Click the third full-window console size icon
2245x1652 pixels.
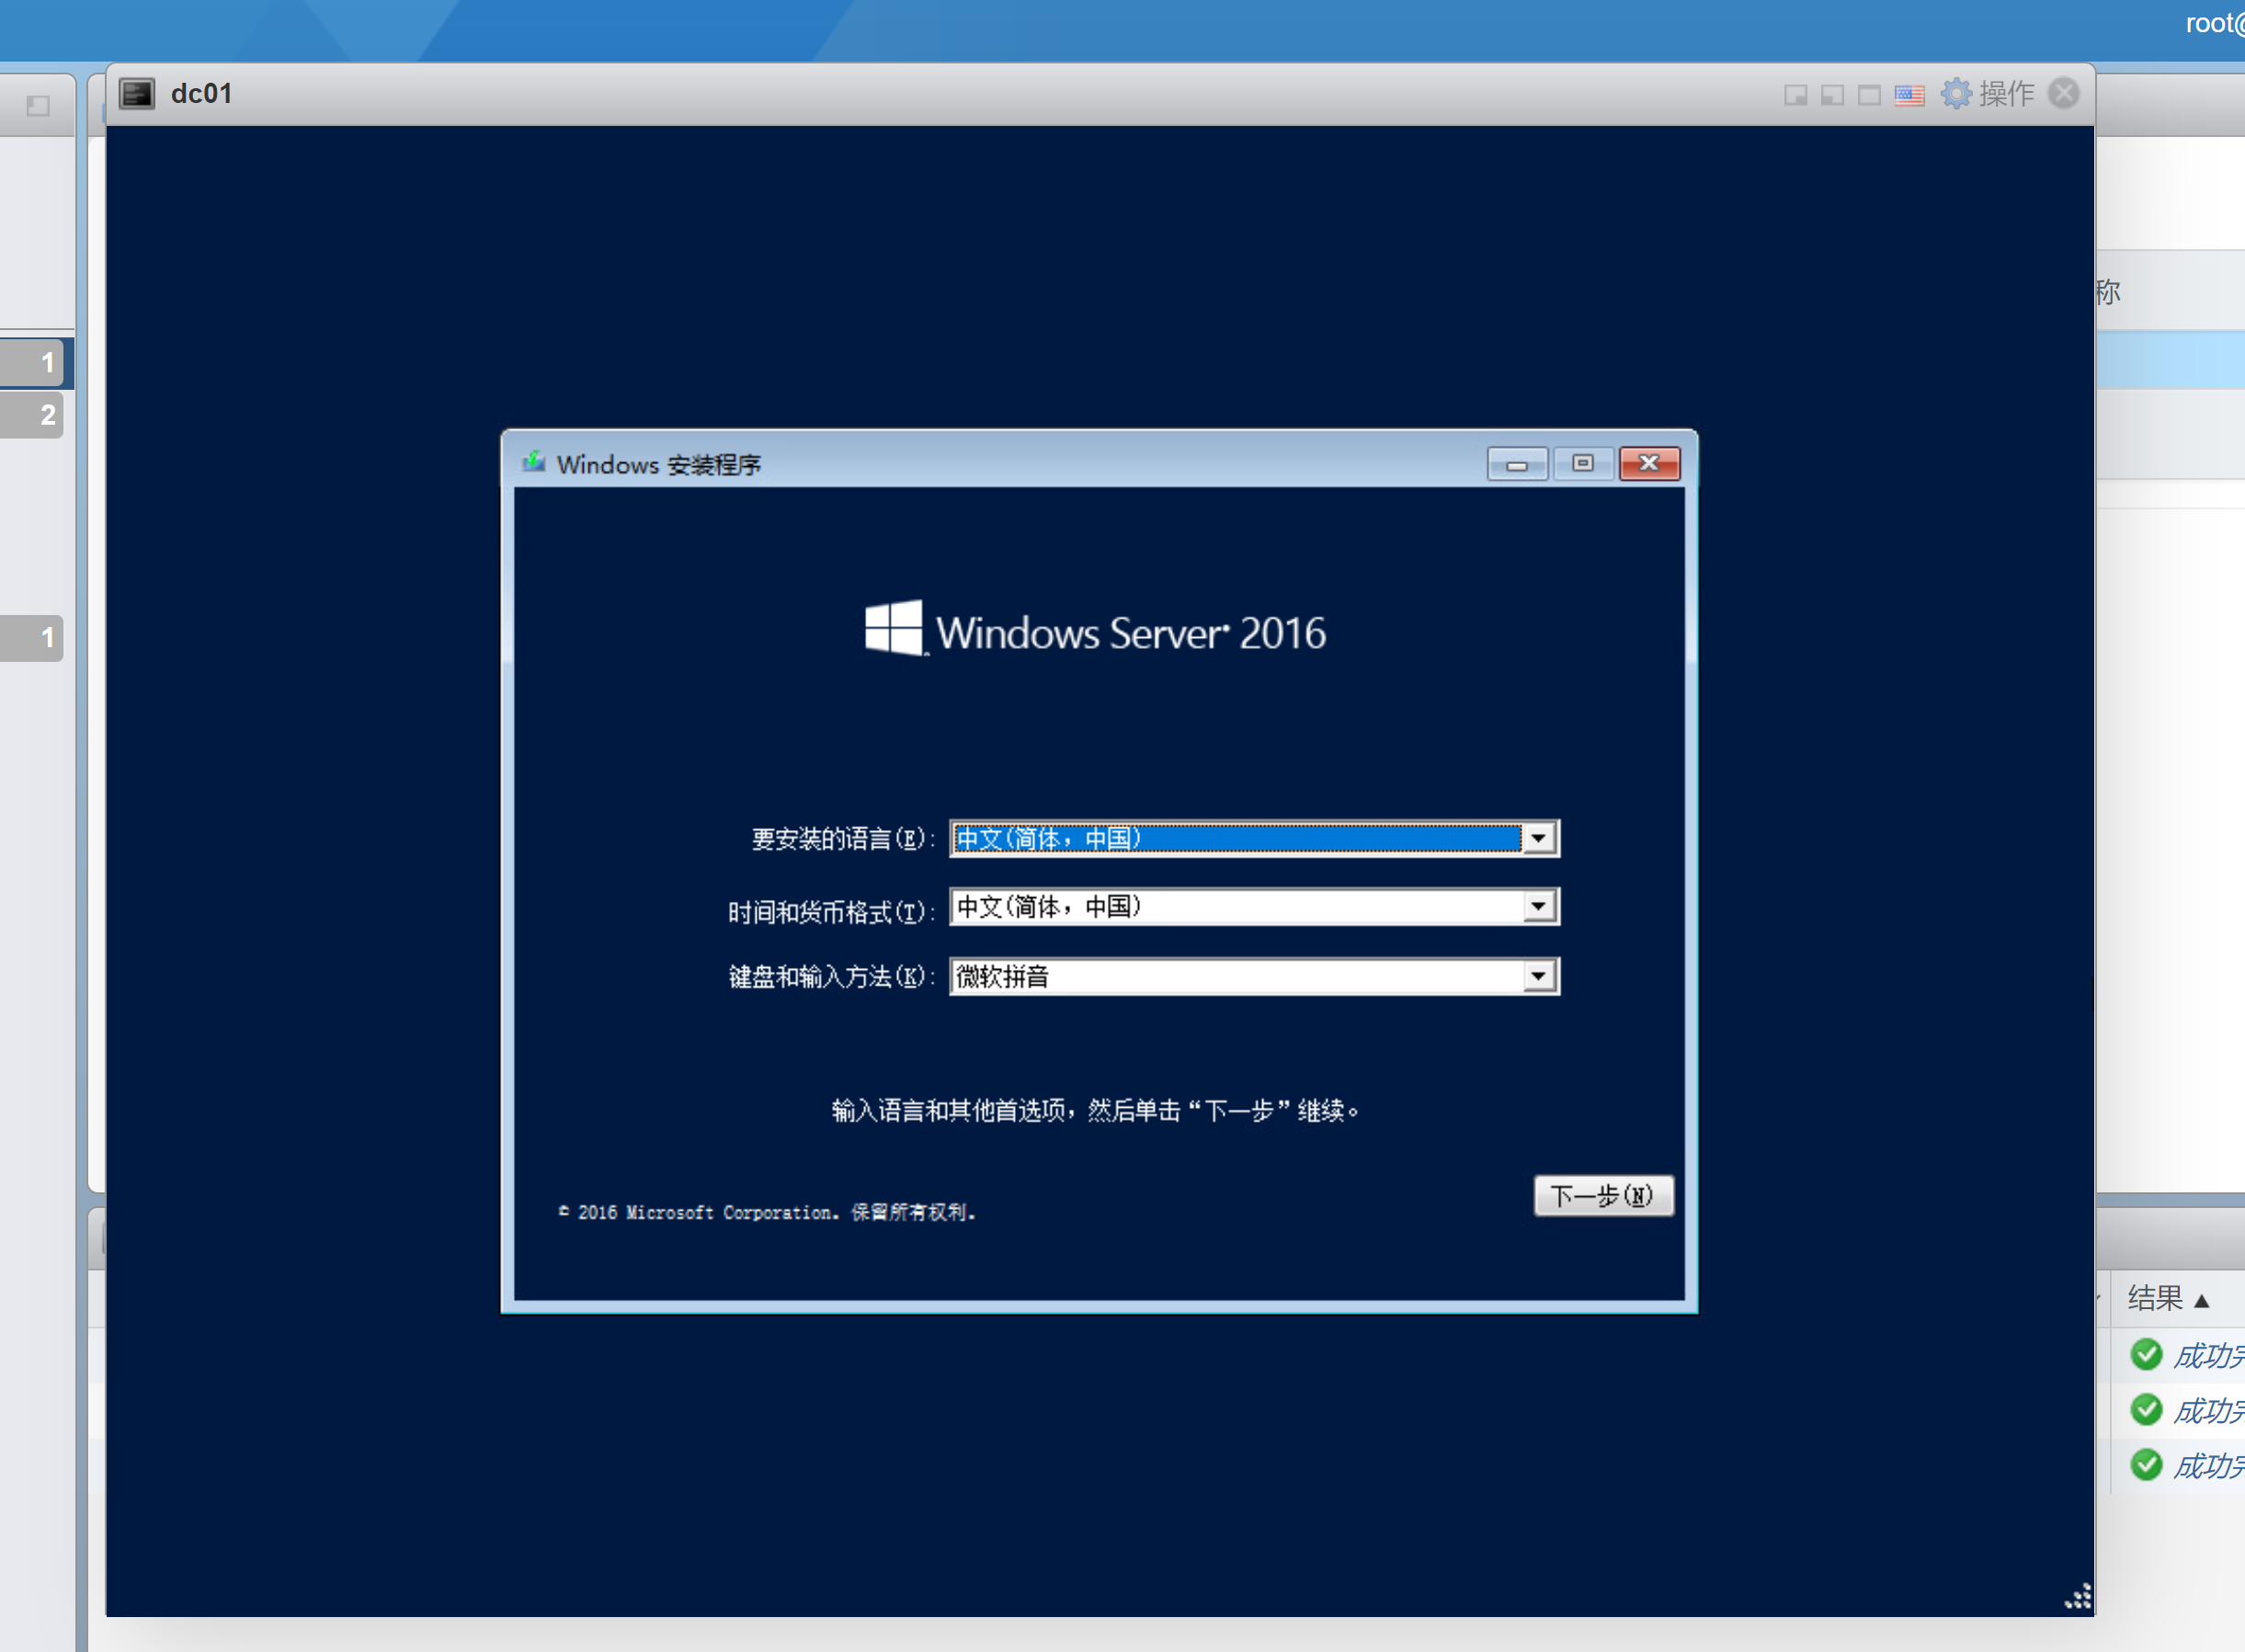point(1869,95)
